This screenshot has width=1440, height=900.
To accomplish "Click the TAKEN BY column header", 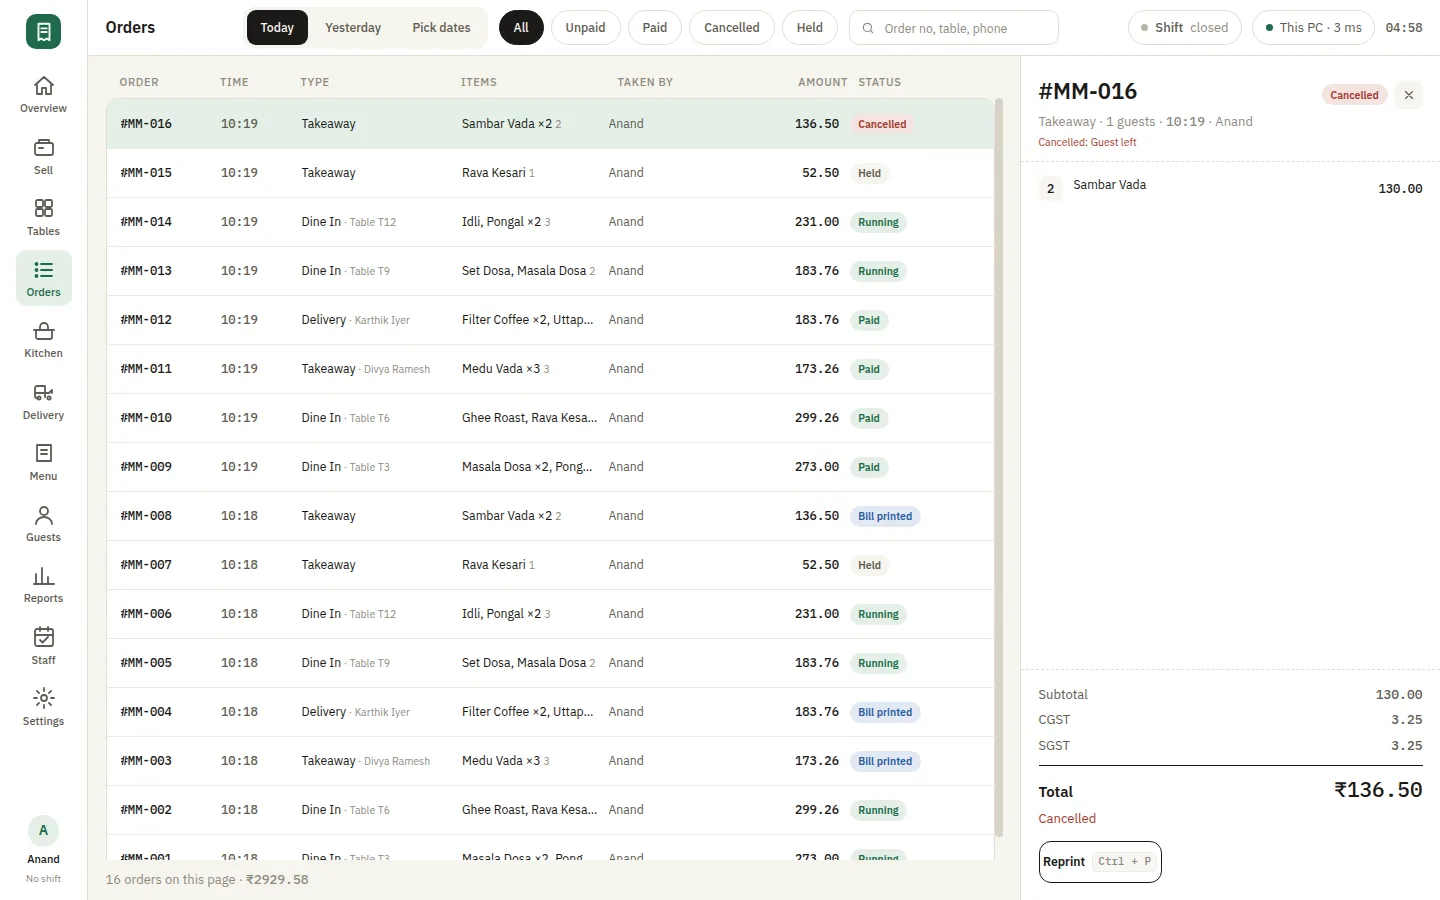I will [x=645, y=82].
